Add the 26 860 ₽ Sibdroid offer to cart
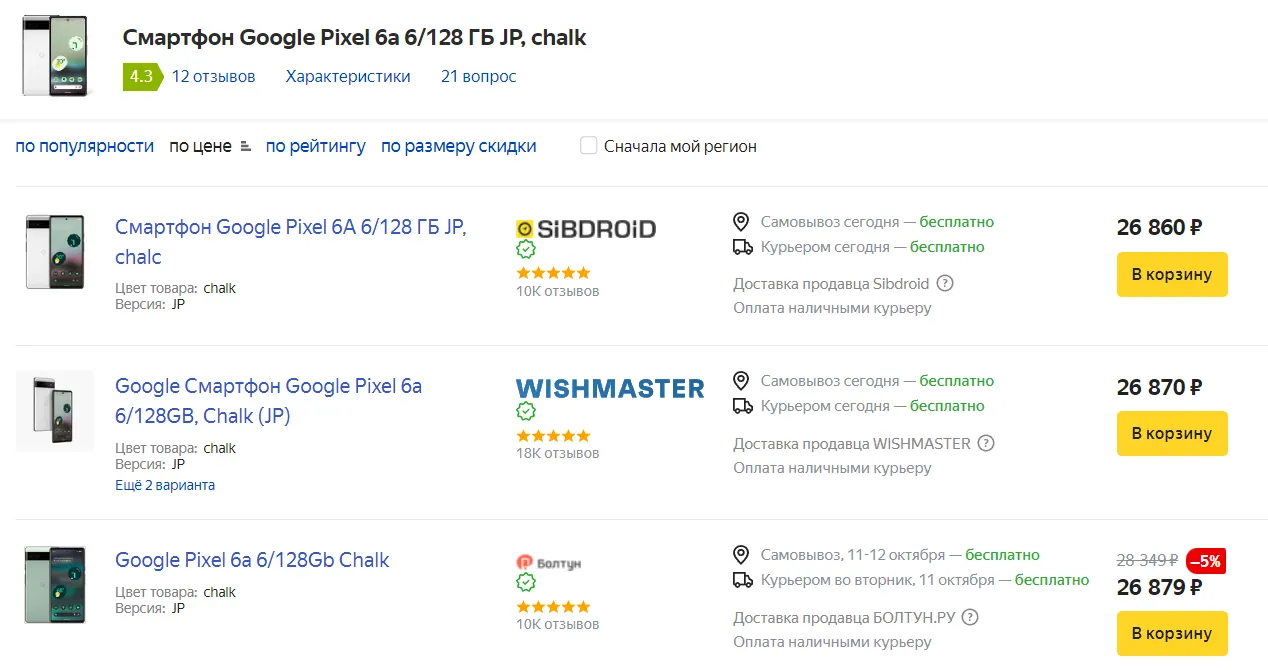The image size is (1268, 670). [1171, 274]
